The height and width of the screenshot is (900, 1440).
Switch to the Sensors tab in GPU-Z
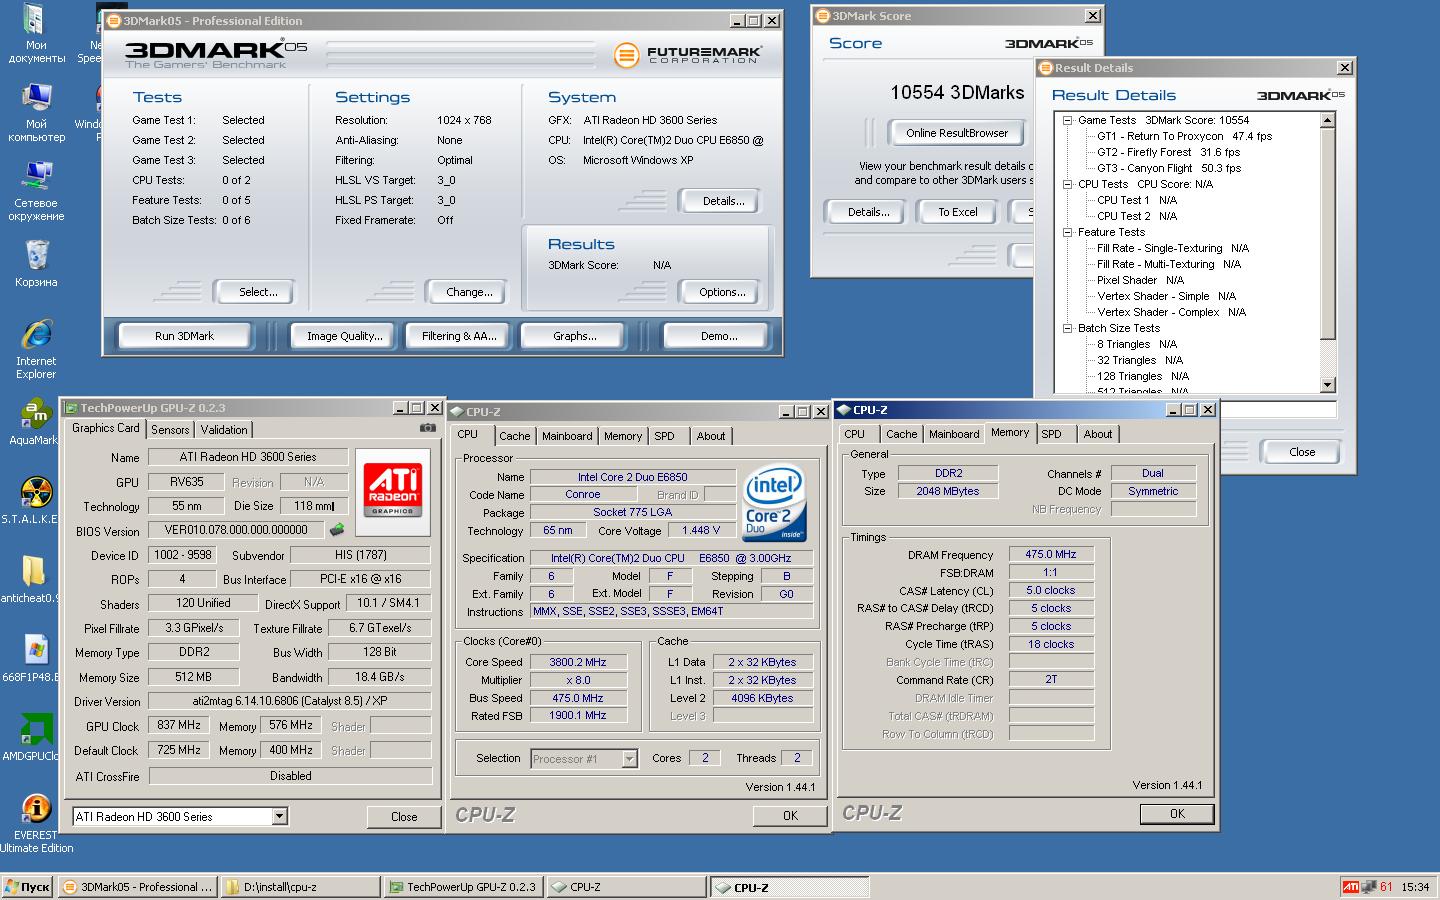170,430
